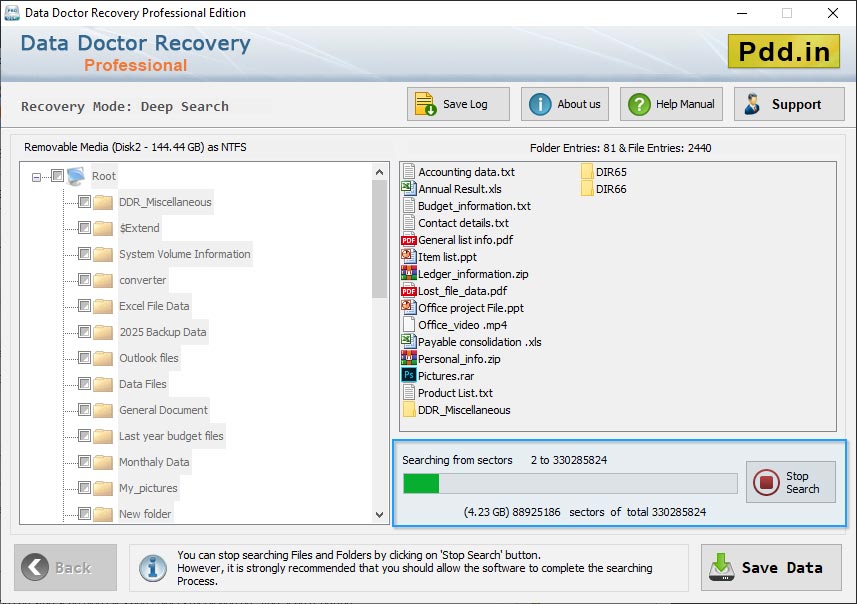Select Contact details.txt in file list
This screenshot has height=604, width=857.
[463, 223]
